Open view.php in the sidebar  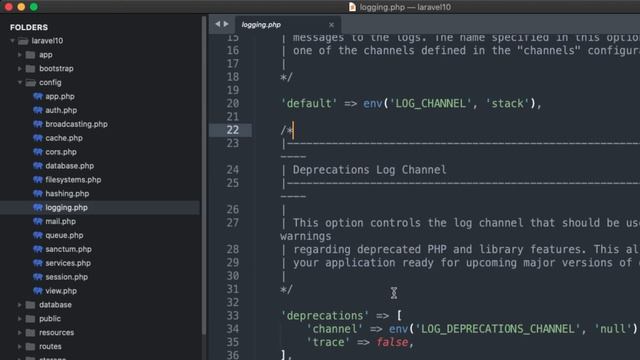pos(61,291)
